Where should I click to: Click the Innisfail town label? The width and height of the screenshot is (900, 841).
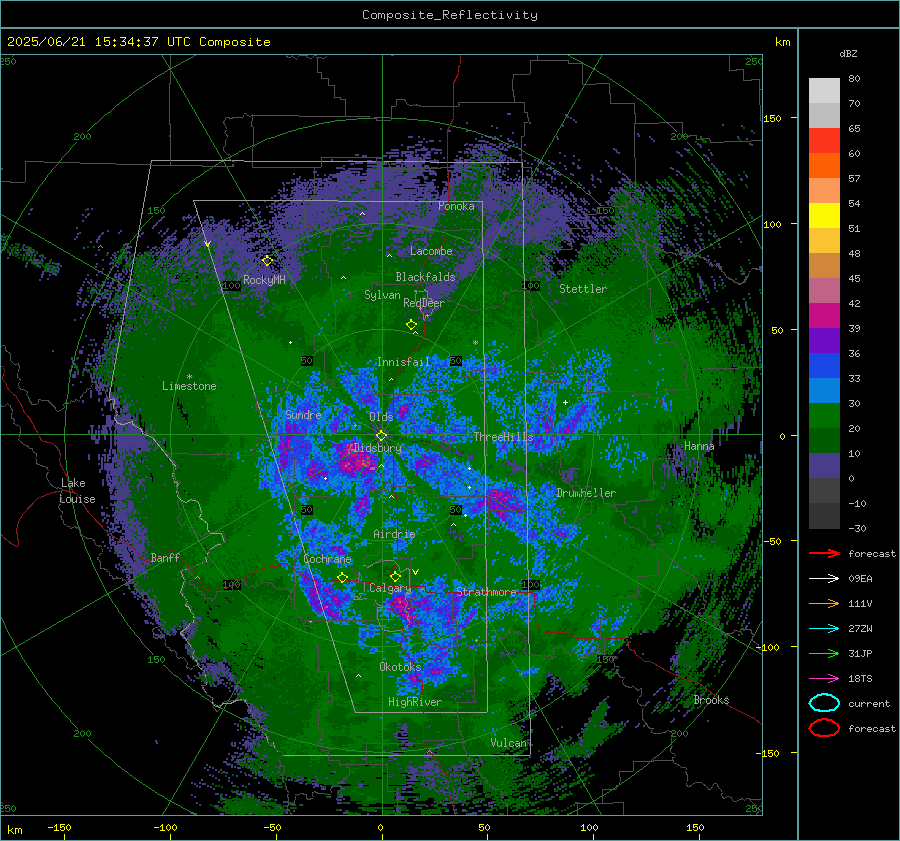tap(403, 362)
